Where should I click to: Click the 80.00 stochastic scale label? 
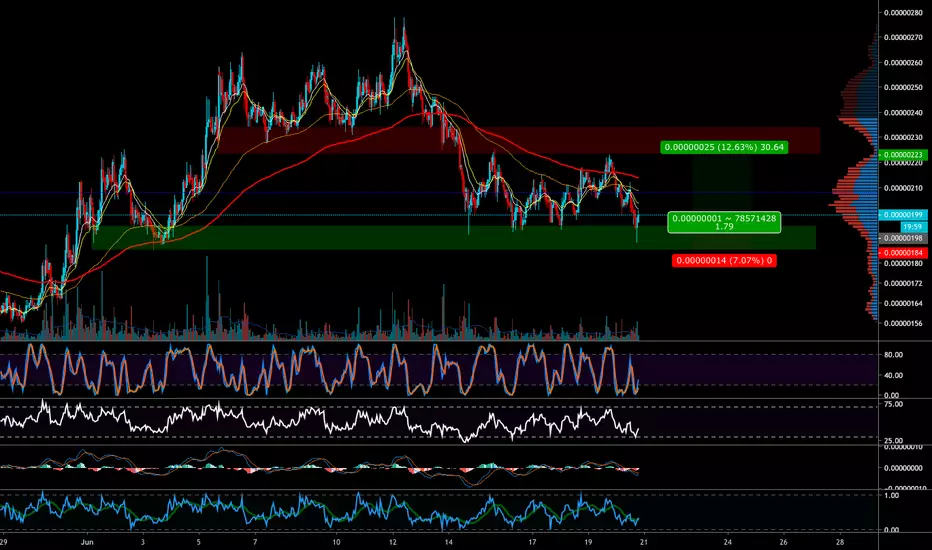click(x=893, y=354)
